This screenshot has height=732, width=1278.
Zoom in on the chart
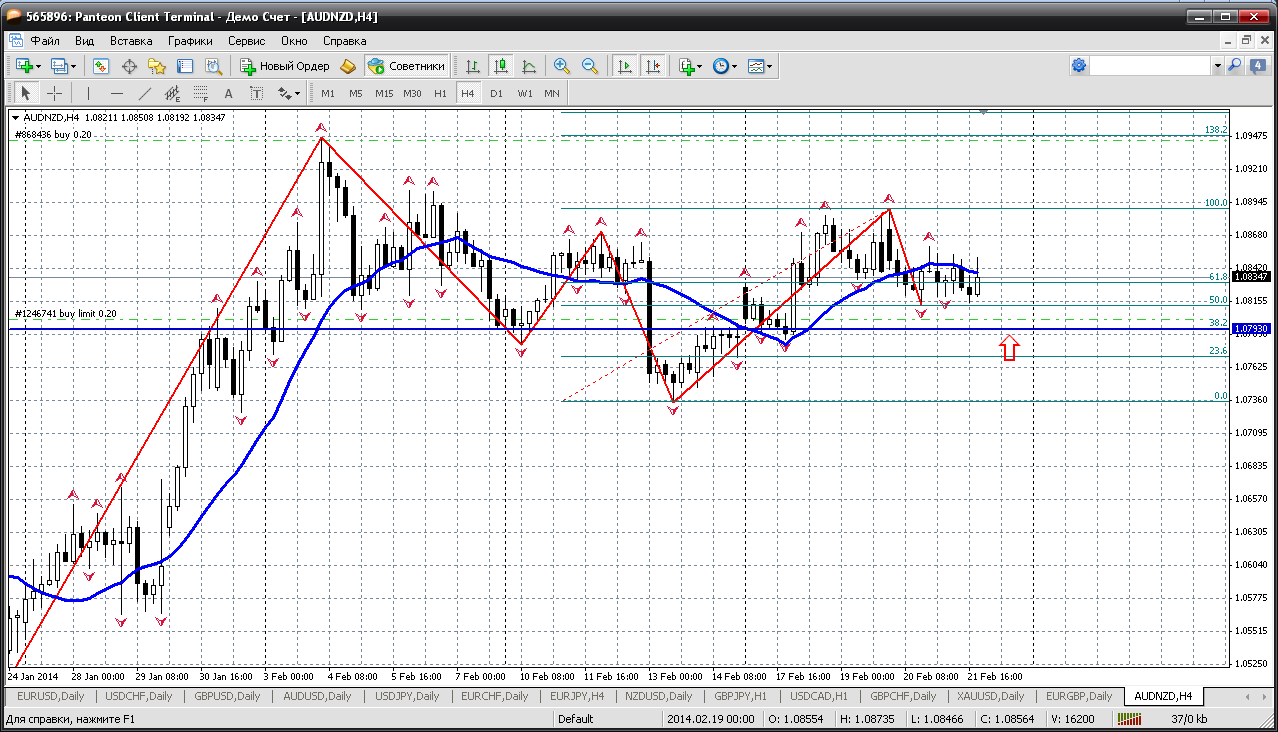562,66
